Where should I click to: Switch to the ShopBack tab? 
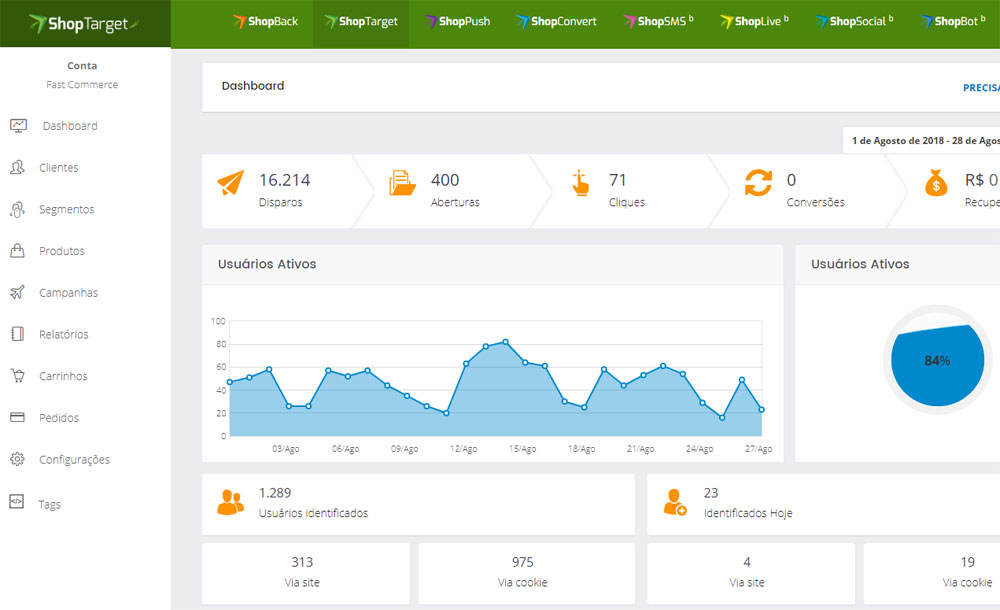tap(265, 22)
